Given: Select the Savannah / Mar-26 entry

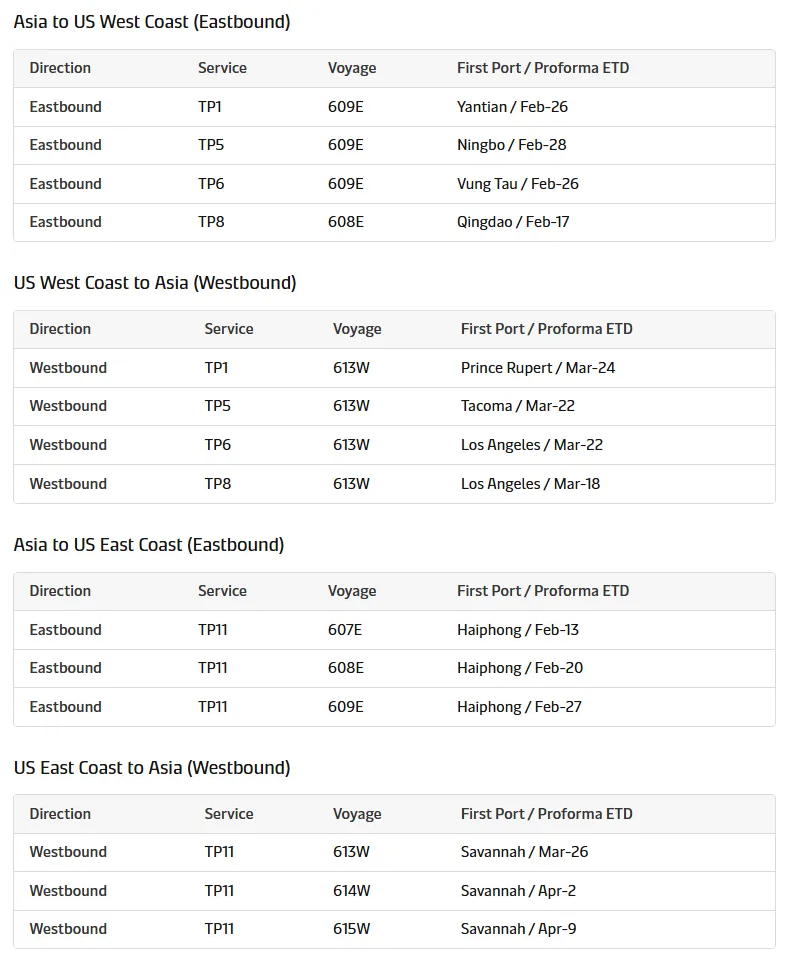Looking at the screenshot, I should pos(524,852).
